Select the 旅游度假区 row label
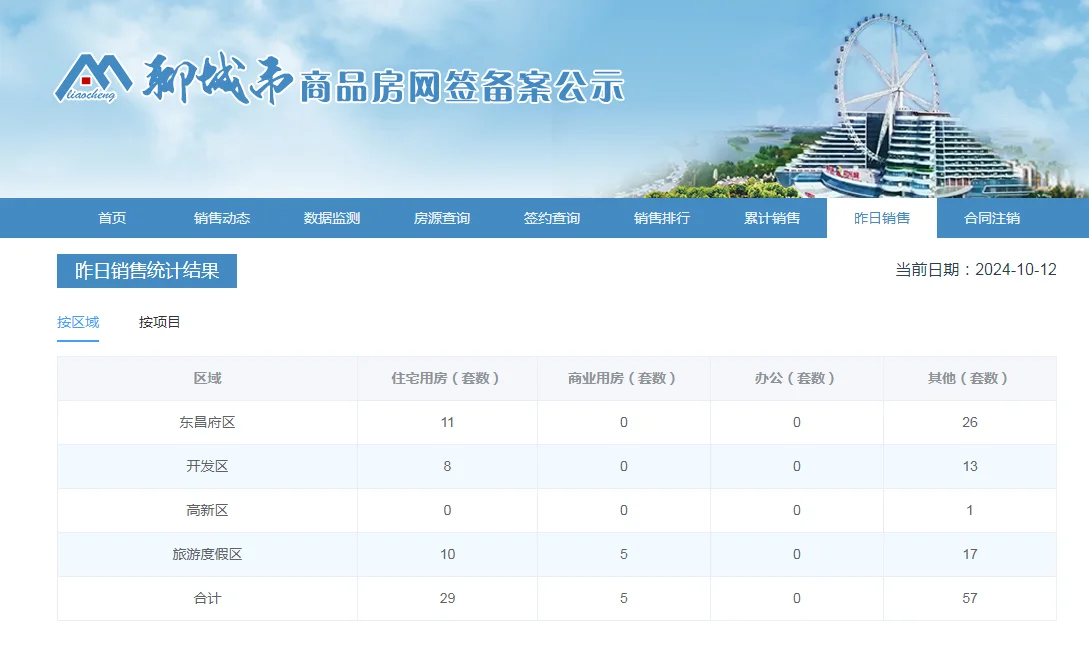1089x665 pixels. (x=207, y=554)
